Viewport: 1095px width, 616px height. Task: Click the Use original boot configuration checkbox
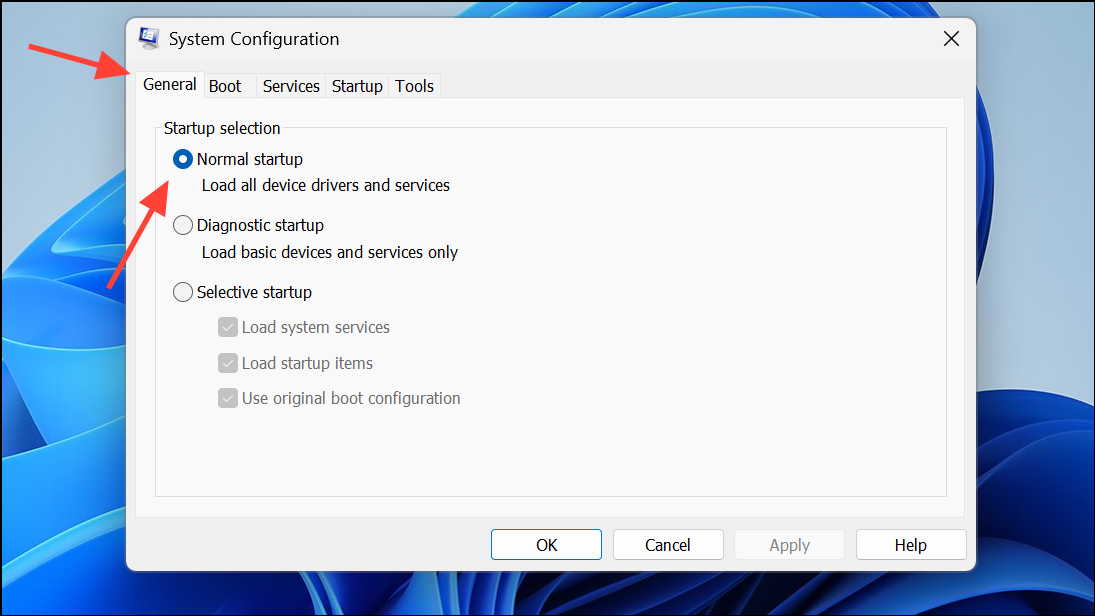click(227, 398)
